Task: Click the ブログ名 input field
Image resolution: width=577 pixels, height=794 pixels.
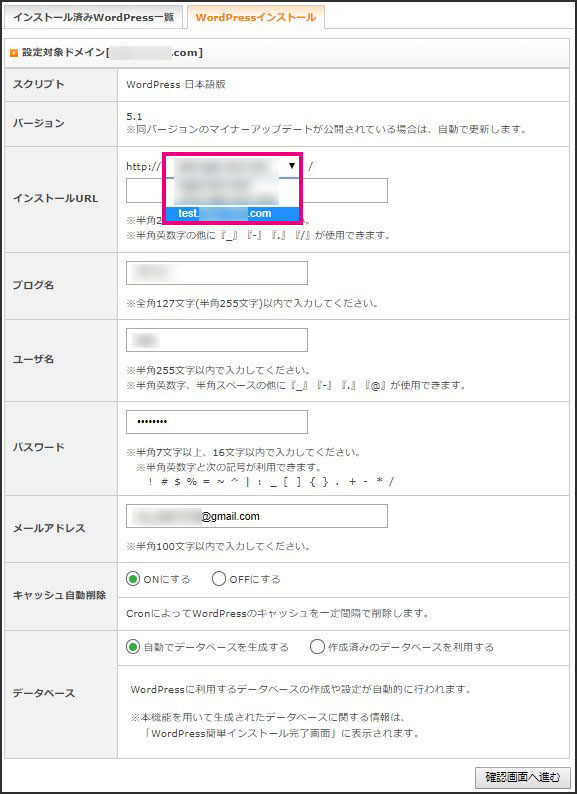Action: tap(217, 273)
